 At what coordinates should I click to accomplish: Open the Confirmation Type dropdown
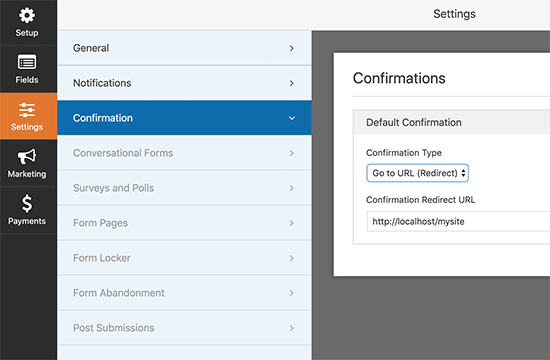[x=417, y=173]
